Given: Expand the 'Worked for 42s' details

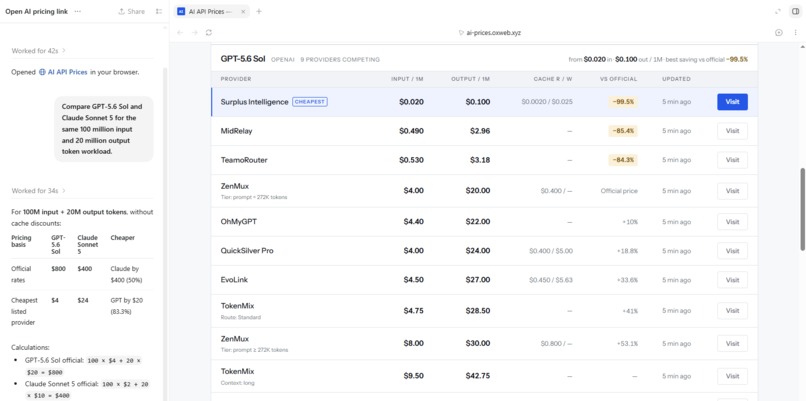Looking at the screenshot, I should click(x=39, y=51).
